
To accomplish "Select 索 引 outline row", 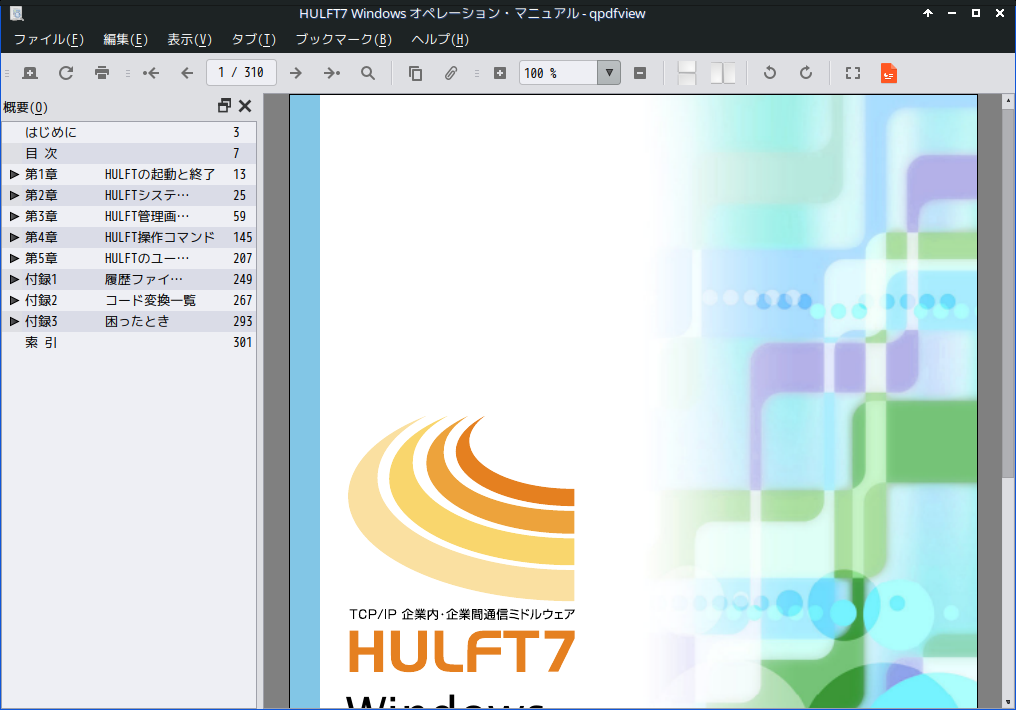I will pos(129,342).
